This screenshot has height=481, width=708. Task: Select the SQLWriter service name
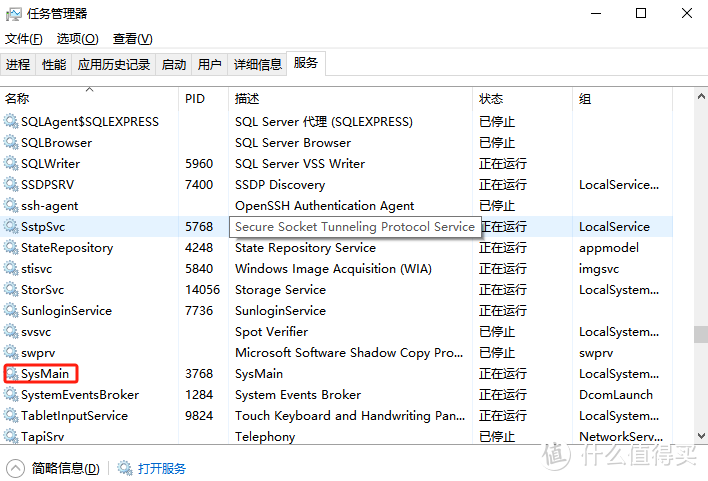pos(51,163)
